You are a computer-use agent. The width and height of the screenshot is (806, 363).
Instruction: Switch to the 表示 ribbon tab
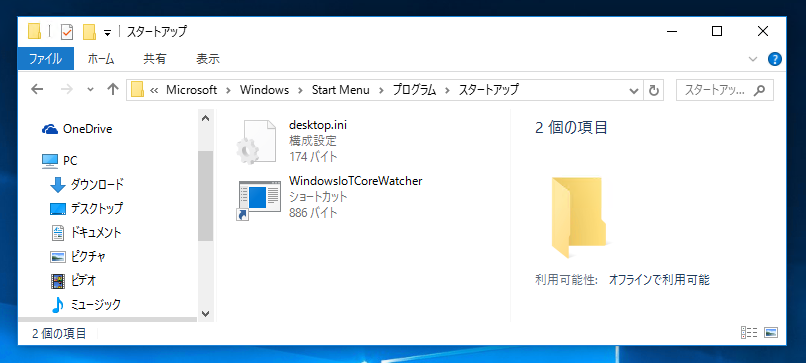pos(208,59)
